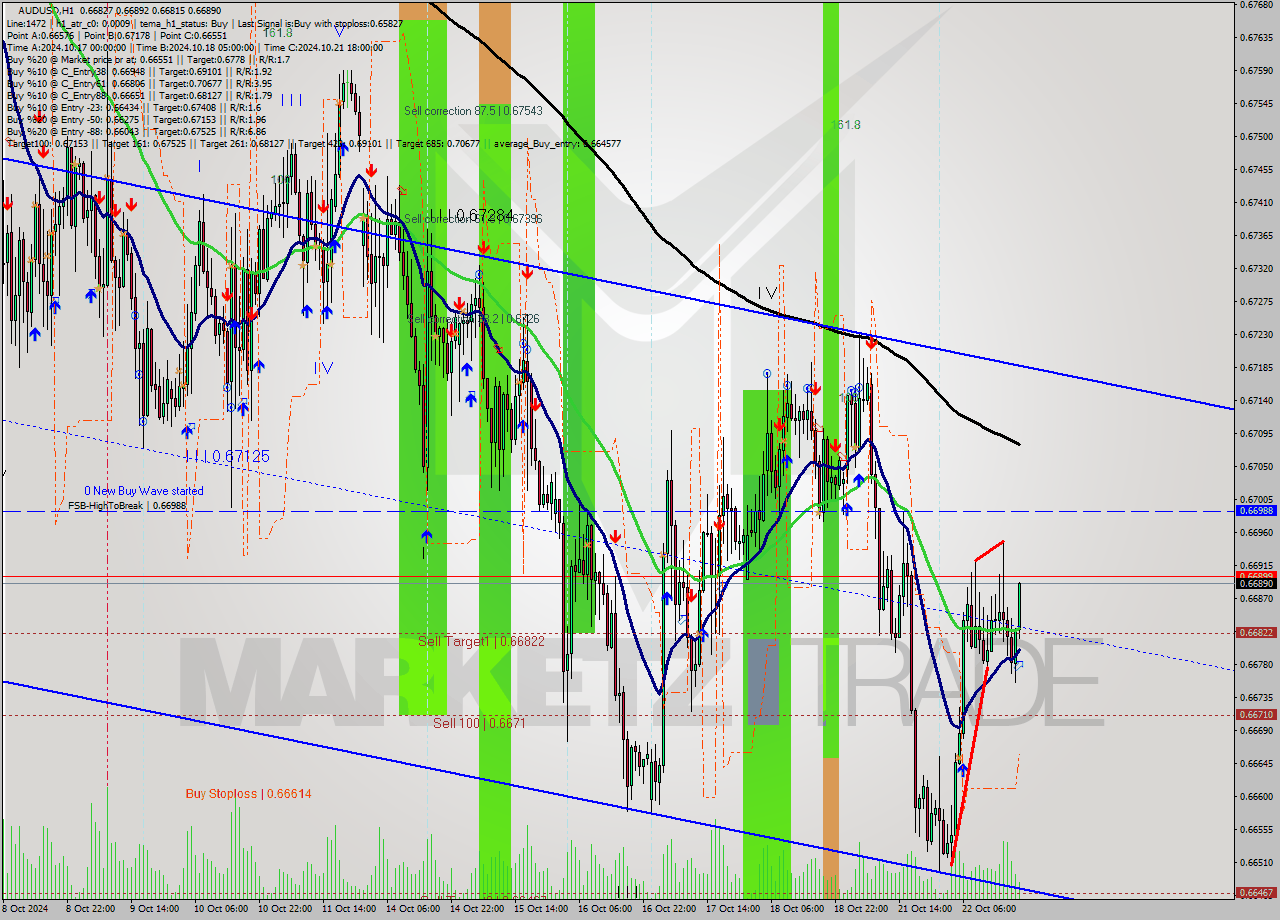Click the 0.66467 price tag at axis bottom
This screenshot has width=1280, height=920.
(x=1257, y=893)
